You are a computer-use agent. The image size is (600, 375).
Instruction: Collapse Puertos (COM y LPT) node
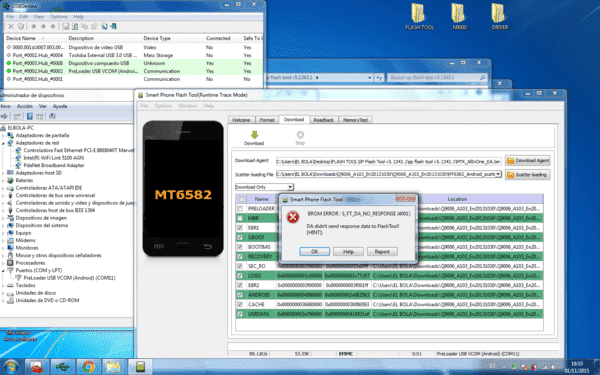pyautogui.click(x=3, y=271)
